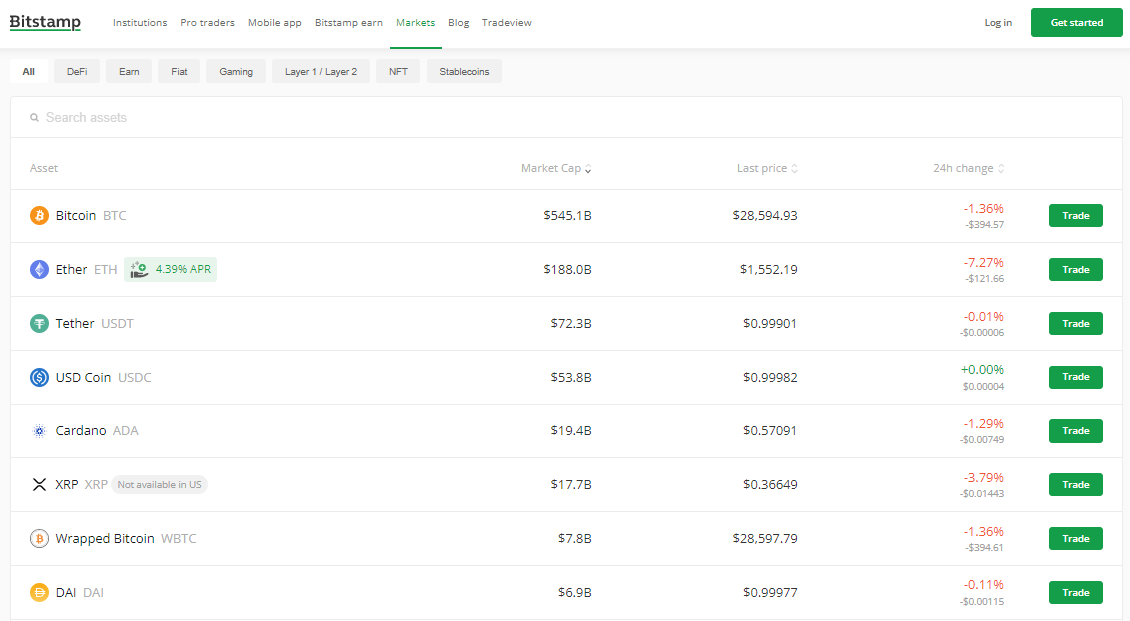Viewport: 1130px width, 621px height.
Task: Click the $28,597.79 last price value
Action: (x=765, y=539)
